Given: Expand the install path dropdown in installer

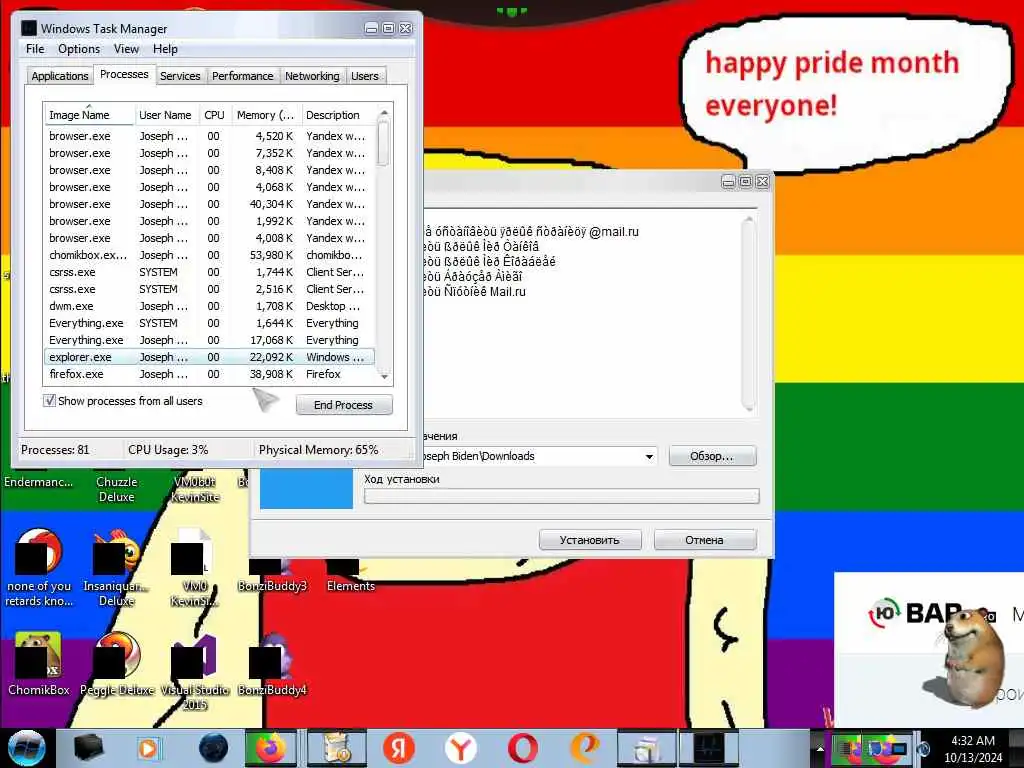Looking at the screenshot, I should pos(649,456).
